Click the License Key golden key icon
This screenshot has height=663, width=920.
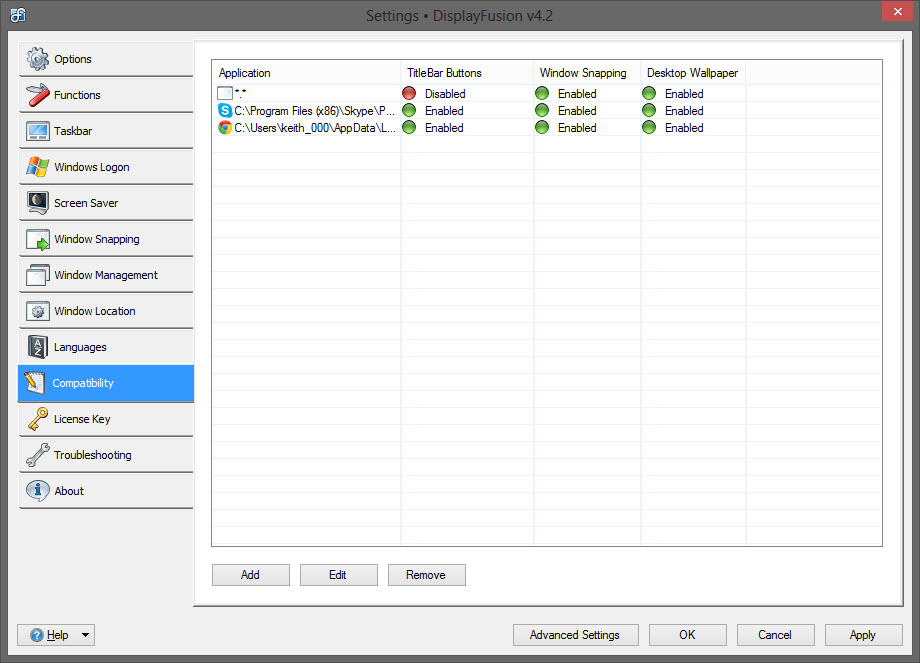click(38, 419)
